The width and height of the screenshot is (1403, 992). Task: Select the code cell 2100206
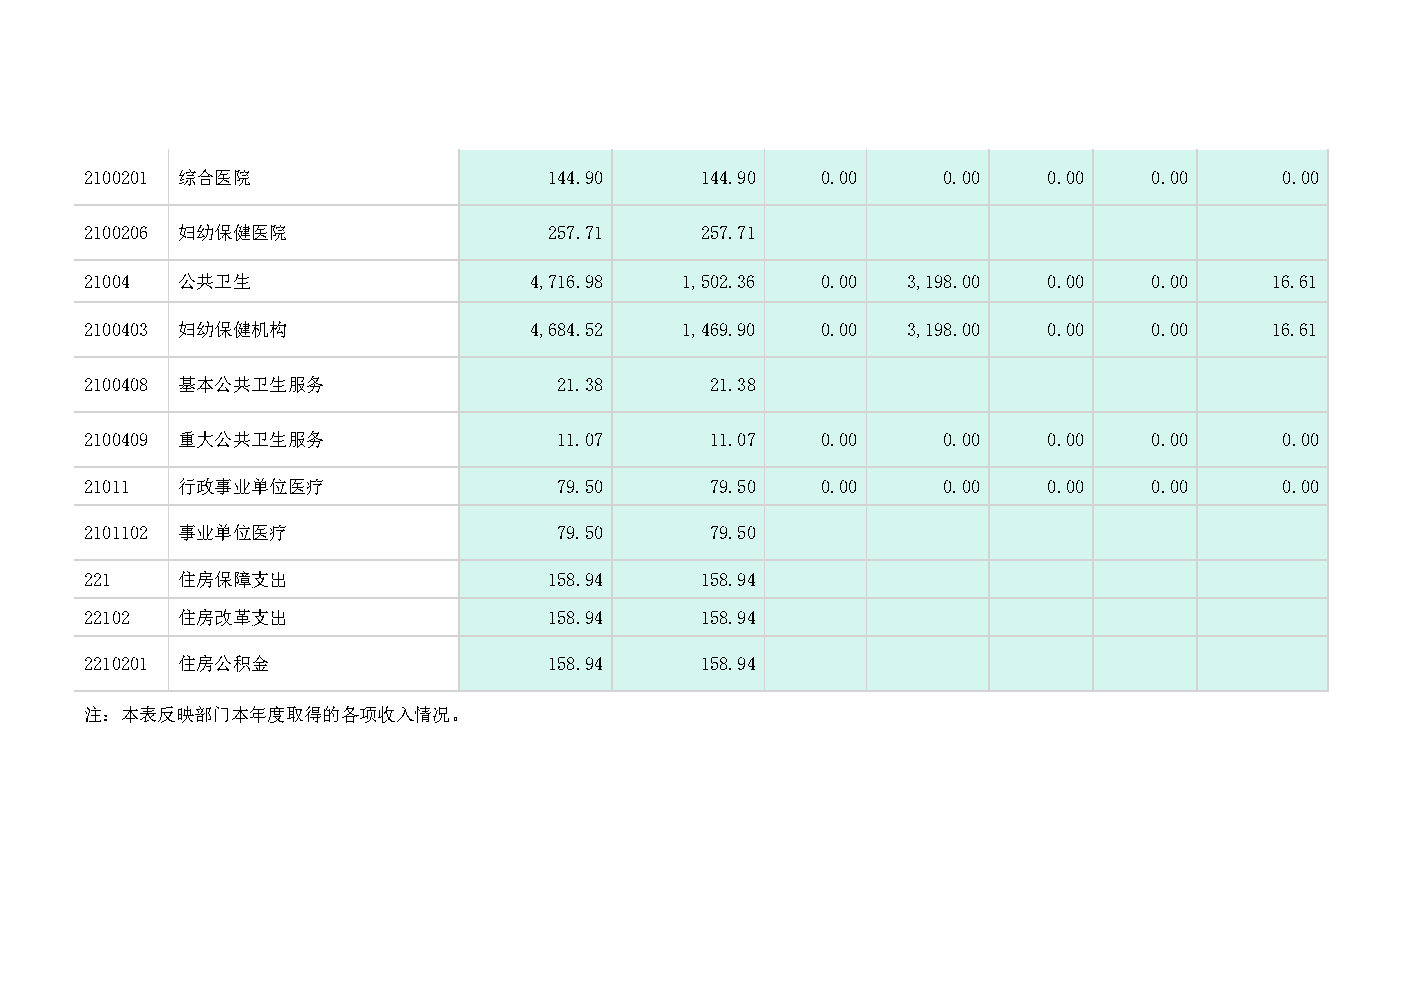(116, 233)
